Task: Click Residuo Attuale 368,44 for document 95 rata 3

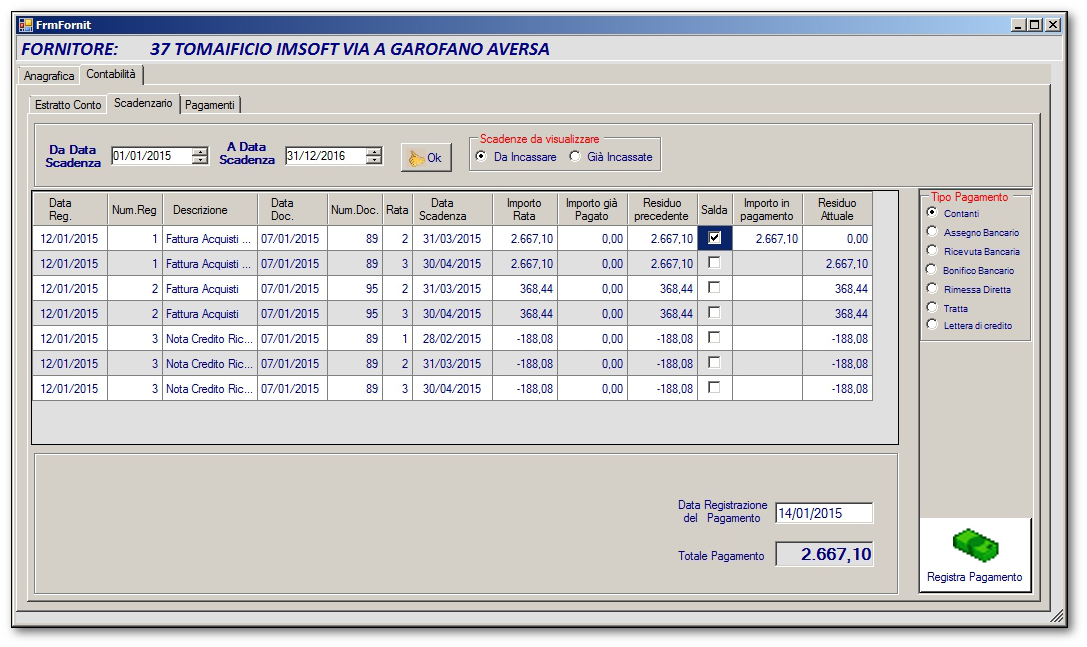Action: 837,313
